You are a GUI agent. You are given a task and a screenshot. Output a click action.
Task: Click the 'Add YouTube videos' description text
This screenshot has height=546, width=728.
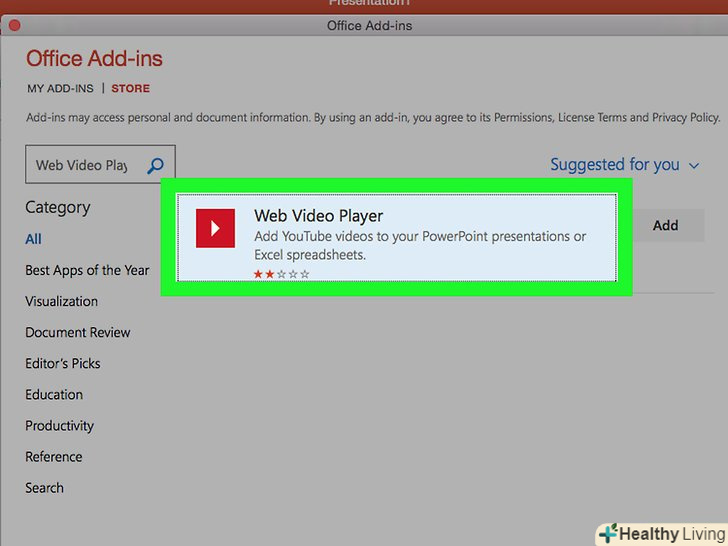pos(420,246)
